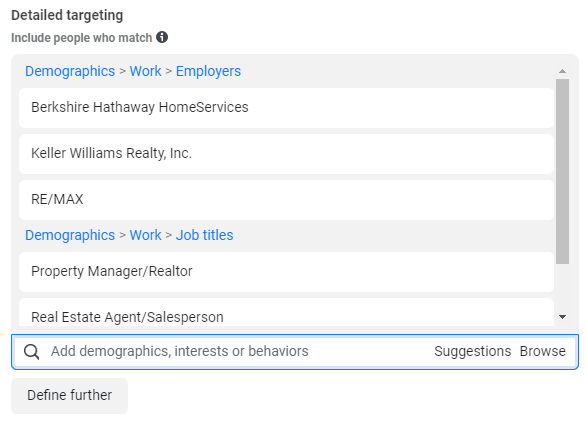Select Real Estate Agent/Salesperson job title
The width and height of the screenshot is (587, 427).
286,312
